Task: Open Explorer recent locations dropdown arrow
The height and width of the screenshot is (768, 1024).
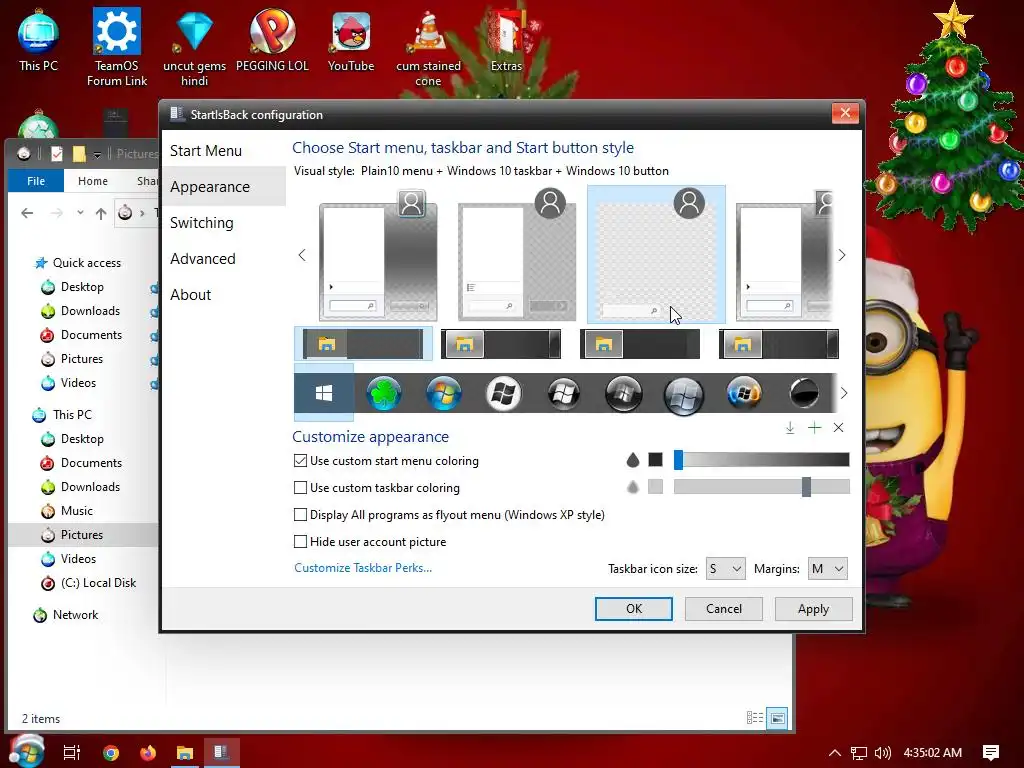Action: [x=80, y=213]
